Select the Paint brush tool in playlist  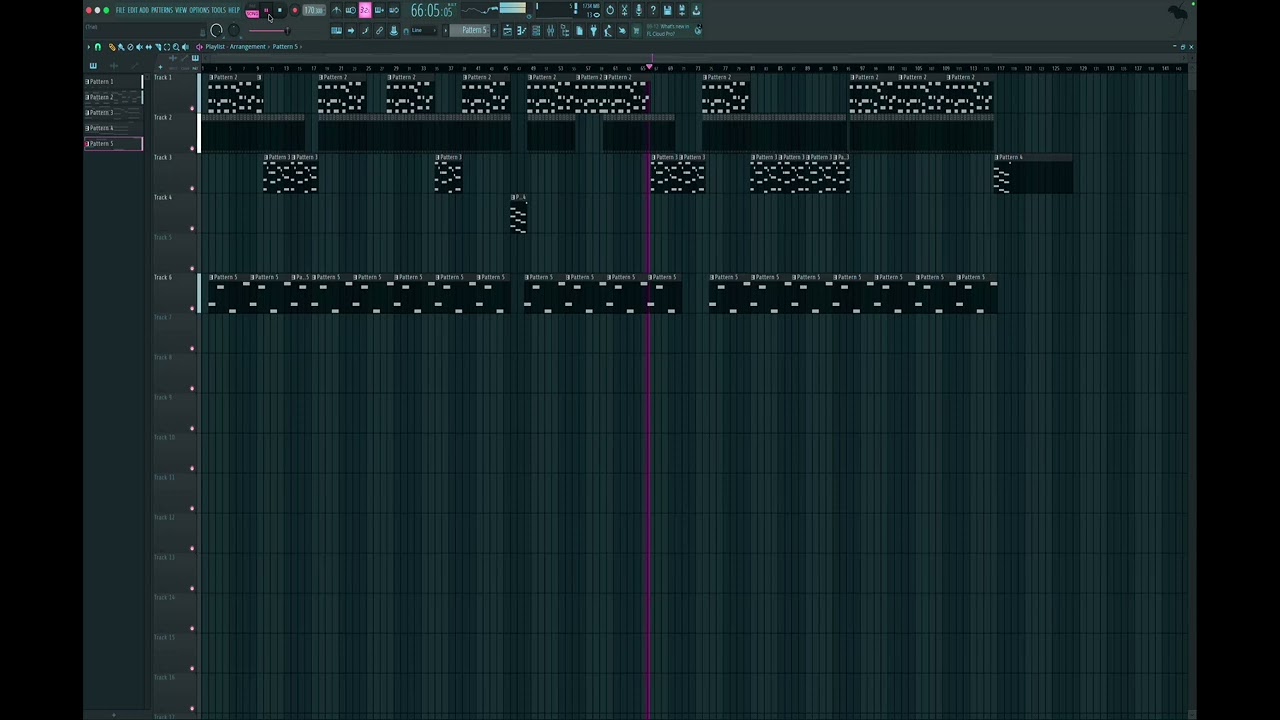[x=121, y=47]
